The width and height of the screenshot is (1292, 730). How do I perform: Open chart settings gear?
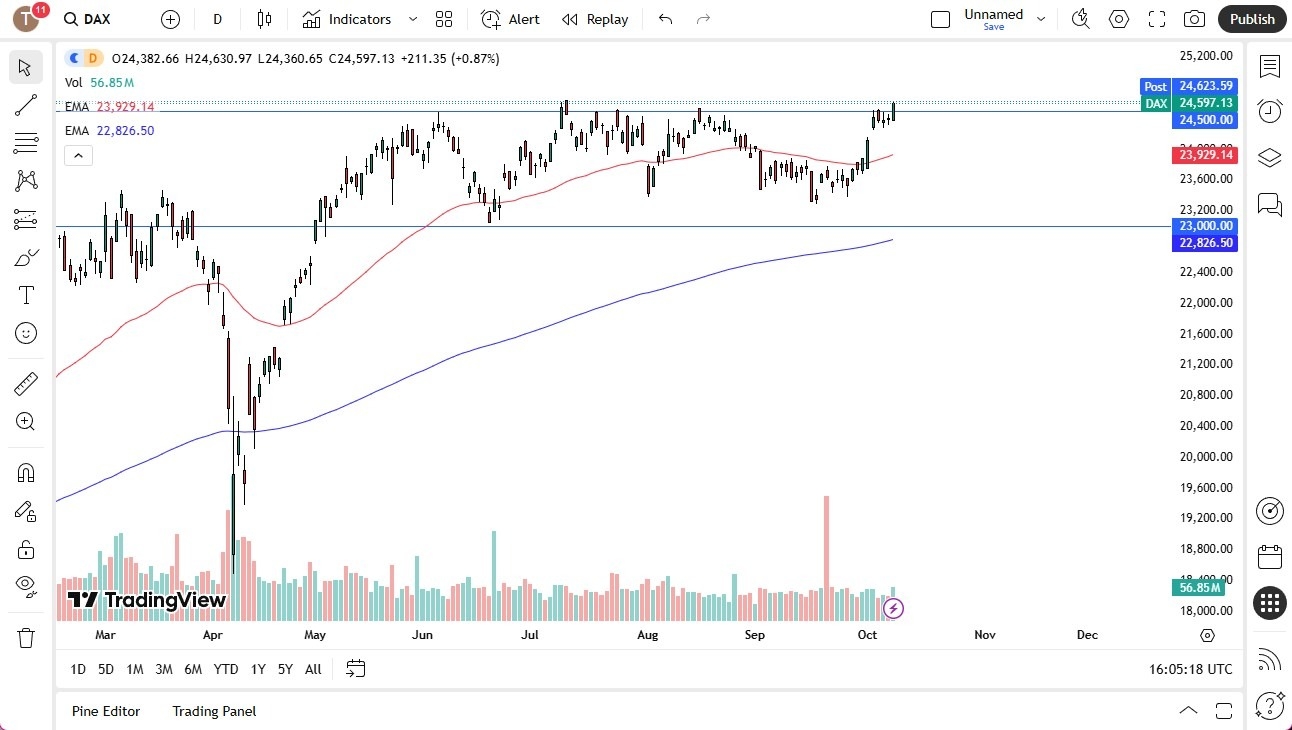[1118, 18]
